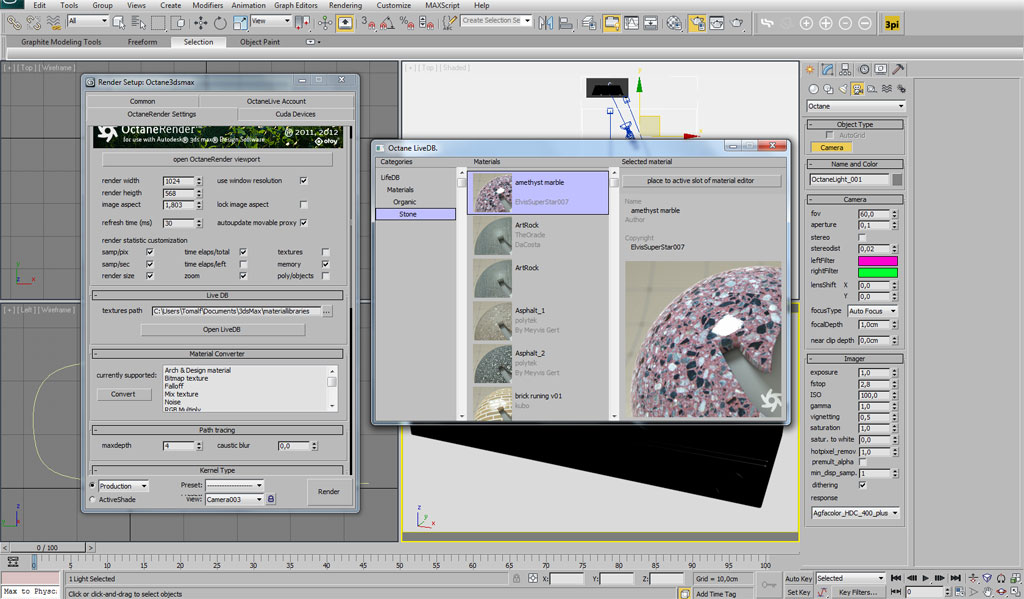Click Open LiveDB button
The width and height of the screenshot is (1024, 599).
click(222, 329)
